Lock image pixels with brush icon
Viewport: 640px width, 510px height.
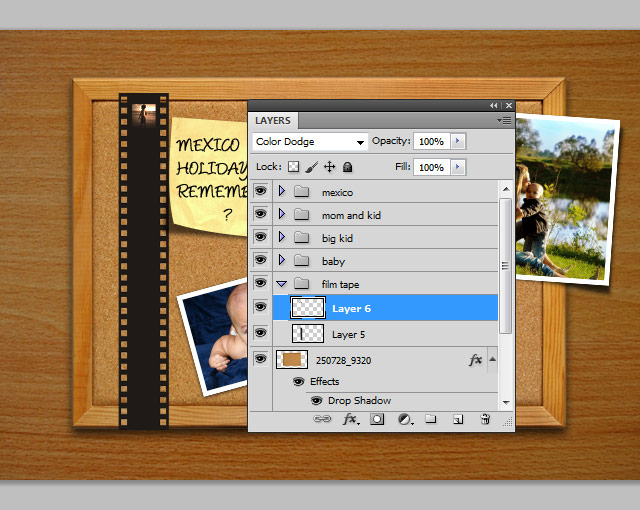click(x=311, y=167)
